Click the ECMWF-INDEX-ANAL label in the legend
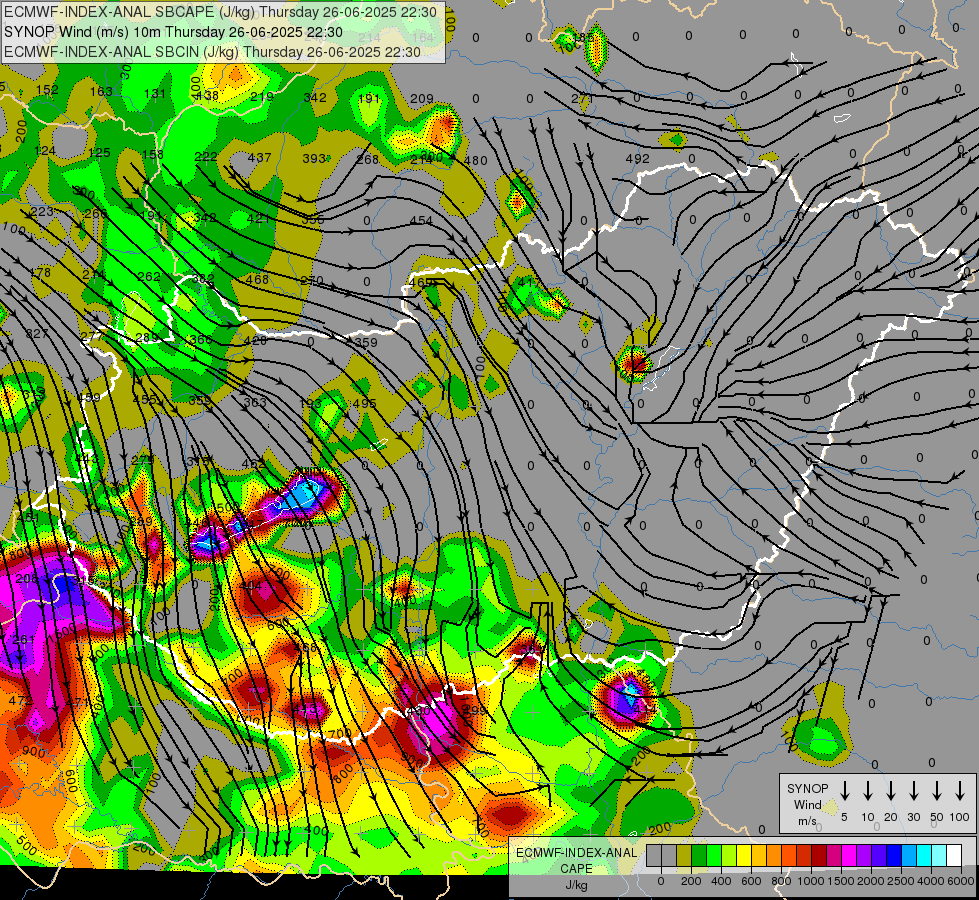979x900 pixels. pyautogui.click(x=577, y=853)
